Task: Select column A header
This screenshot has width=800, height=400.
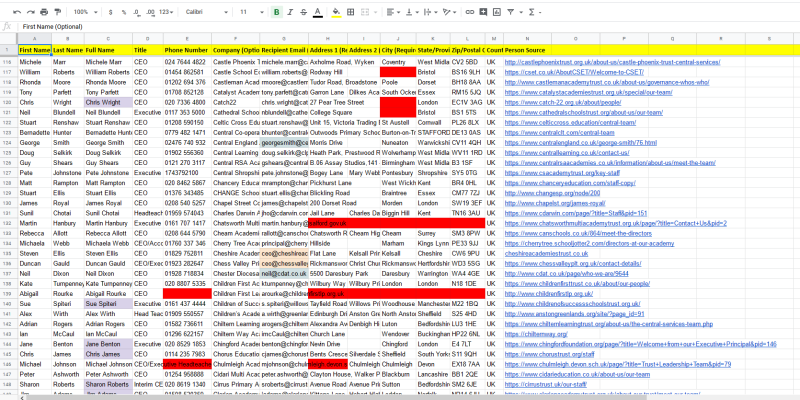Action: point(34,39)
